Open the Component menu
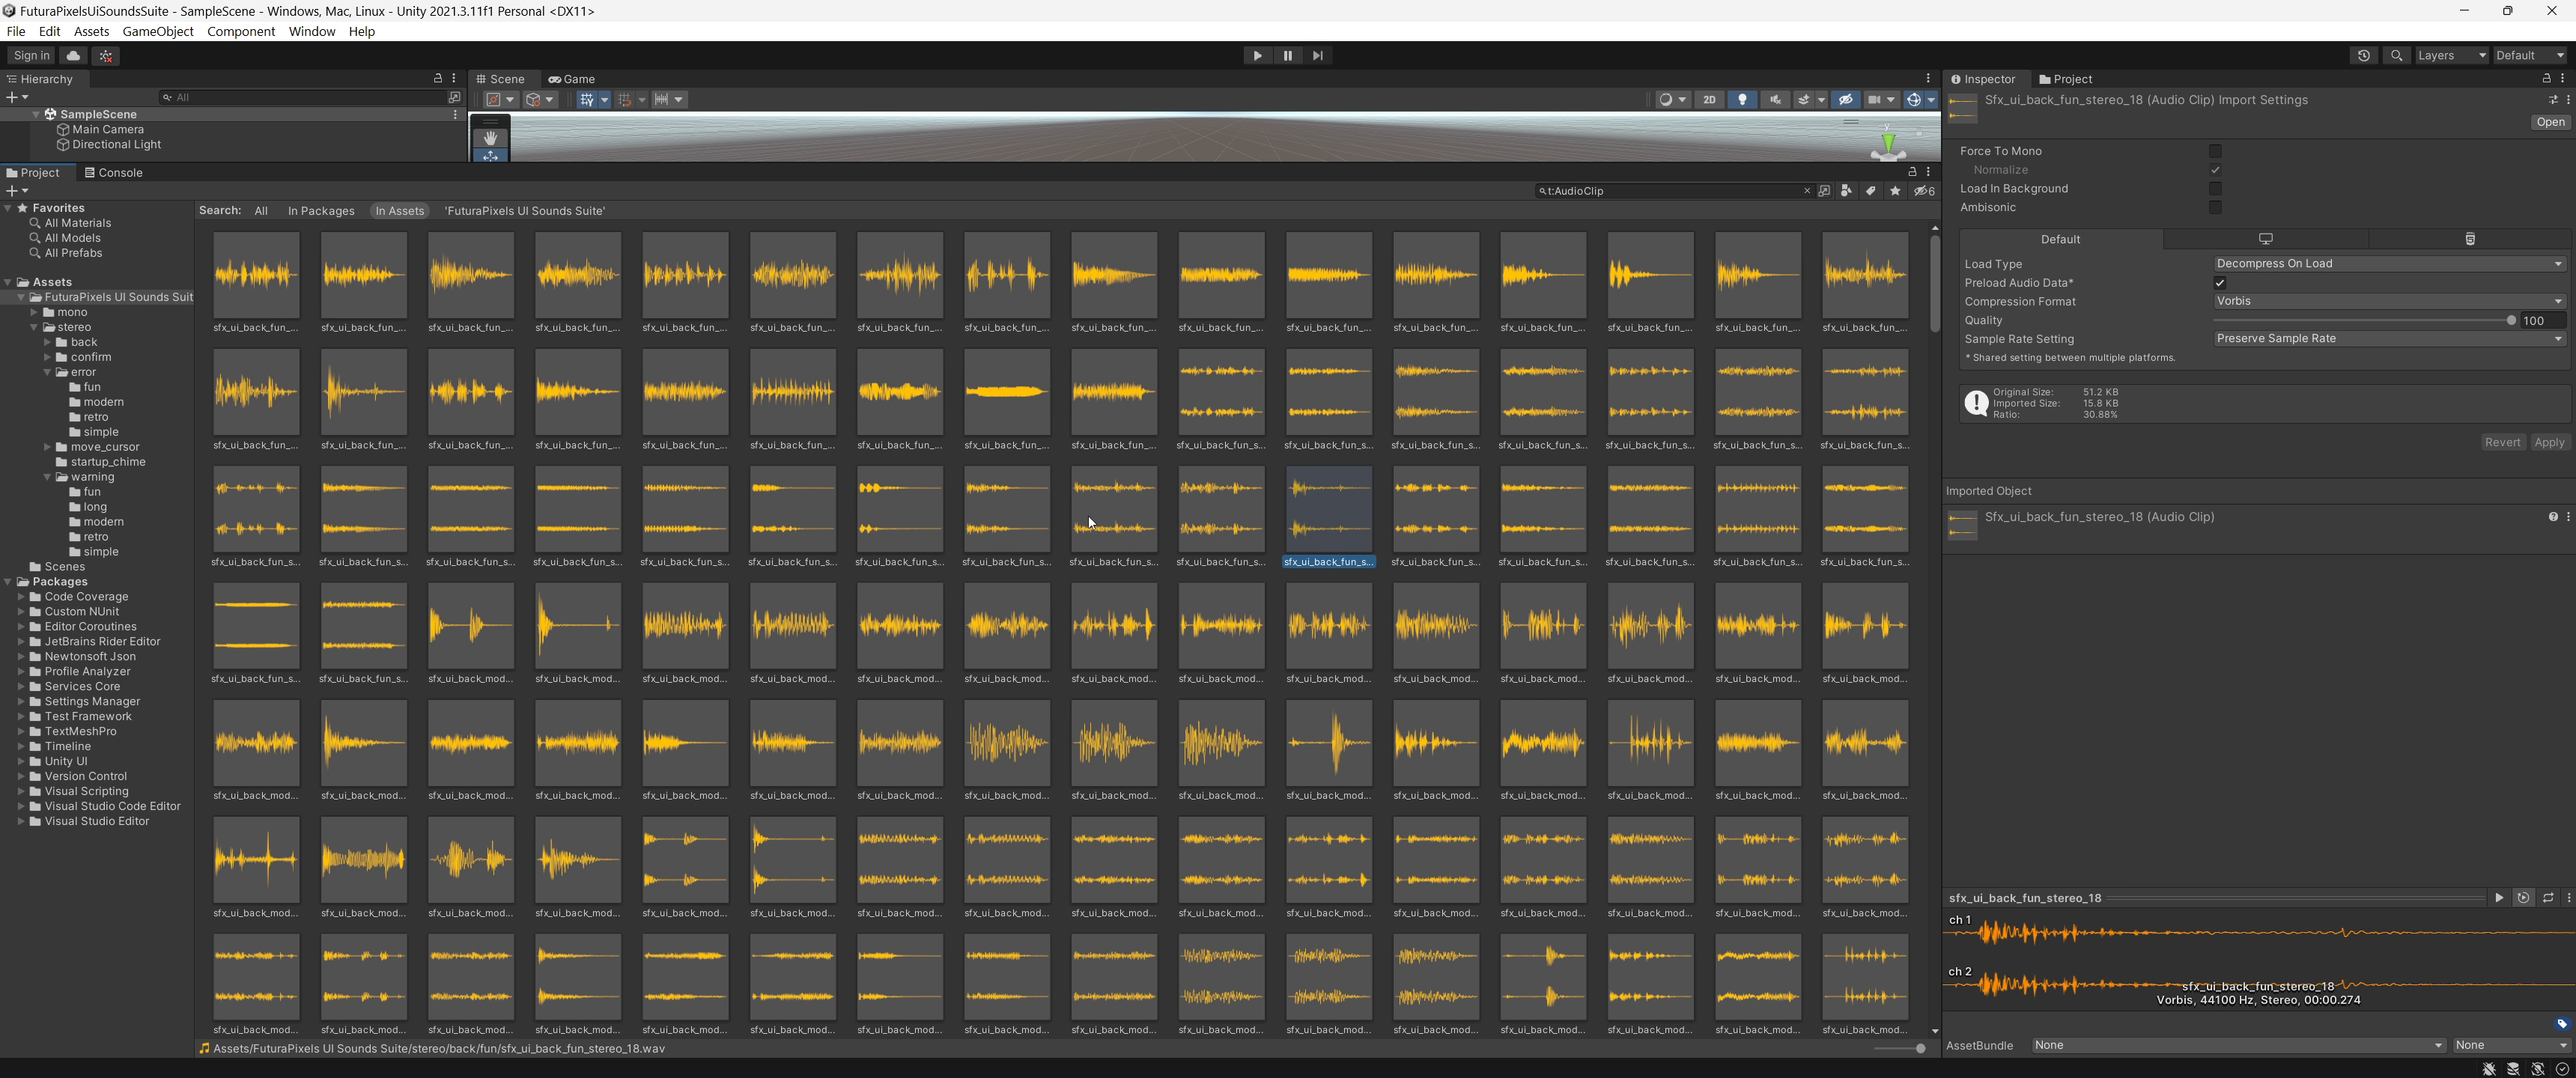Screen dimensions: 2576x1078 [241, 31]
